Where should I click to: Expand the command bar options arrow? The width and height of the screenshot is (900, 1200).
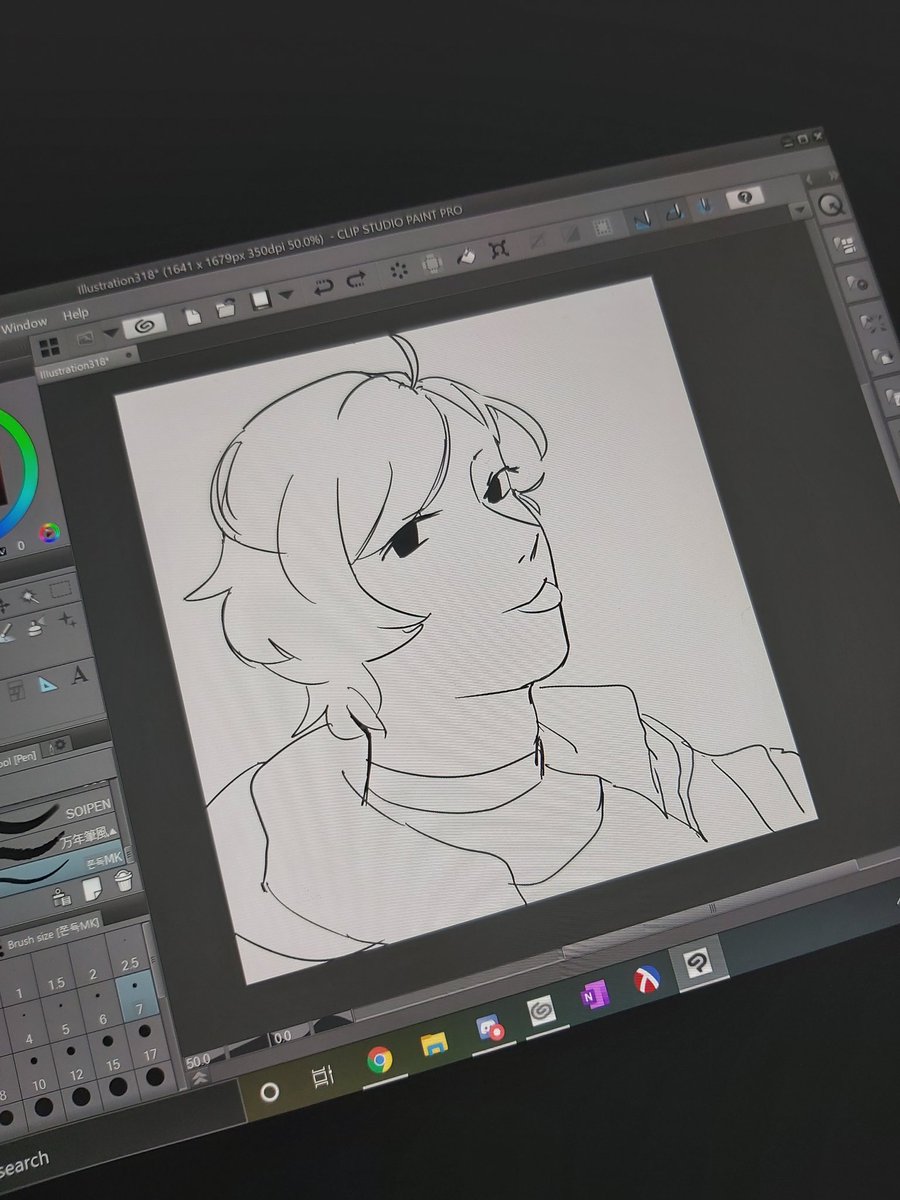(x=798, y=211)
